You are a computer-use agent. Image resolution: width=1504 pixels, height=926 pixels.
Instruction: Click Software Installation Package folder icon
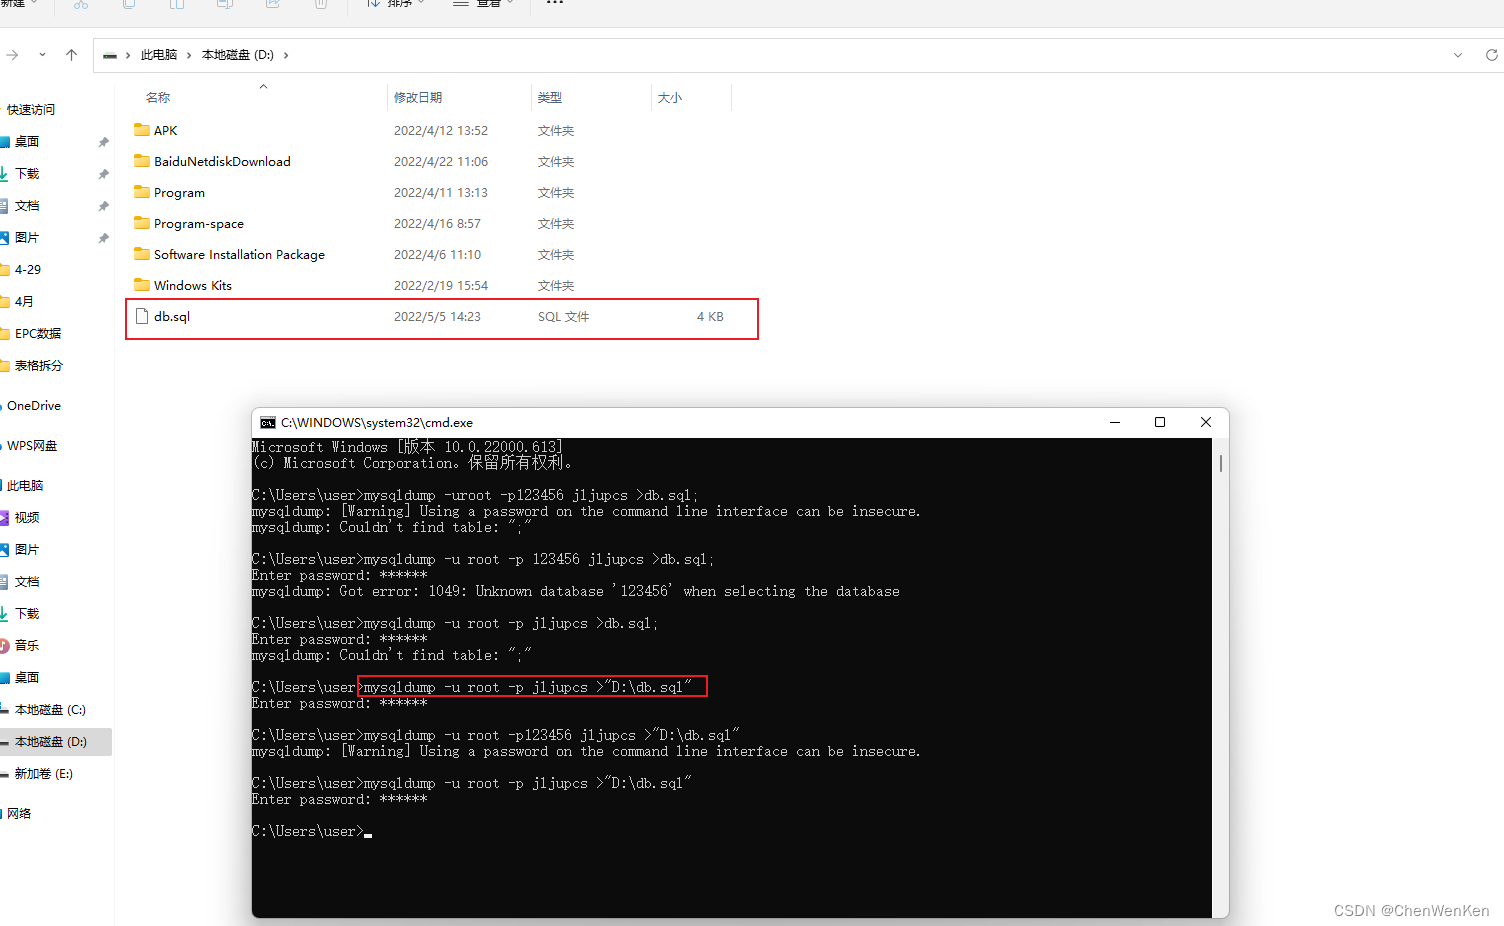tap(142, 254)
